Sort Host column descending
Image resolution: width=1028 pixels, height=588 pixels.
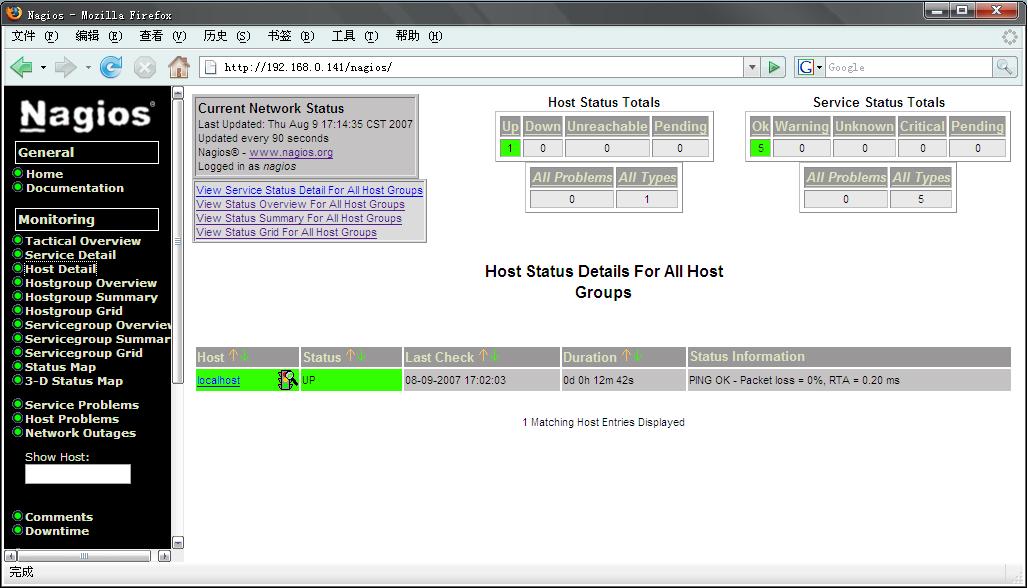(x=245, y=356)
